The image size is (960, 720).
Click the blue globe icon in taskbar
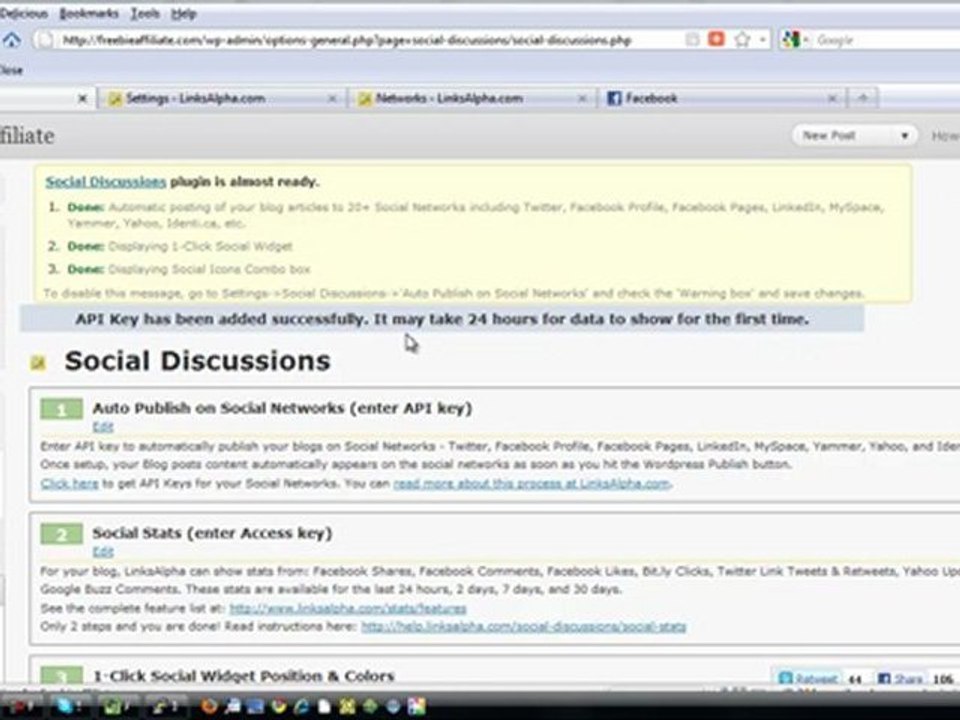(394, 706)
